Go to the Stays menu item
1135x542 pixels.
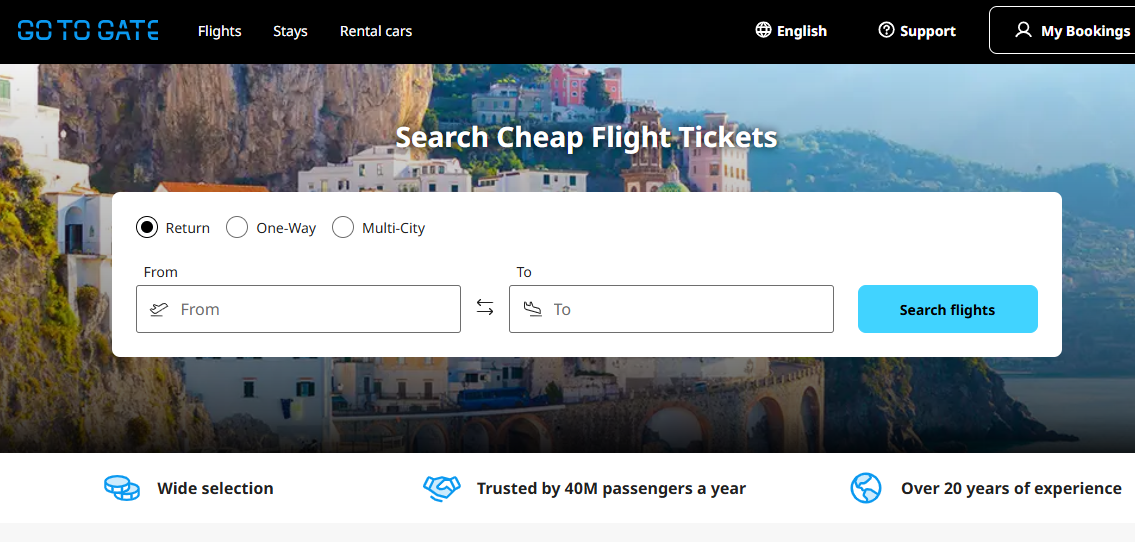(290, 31)
